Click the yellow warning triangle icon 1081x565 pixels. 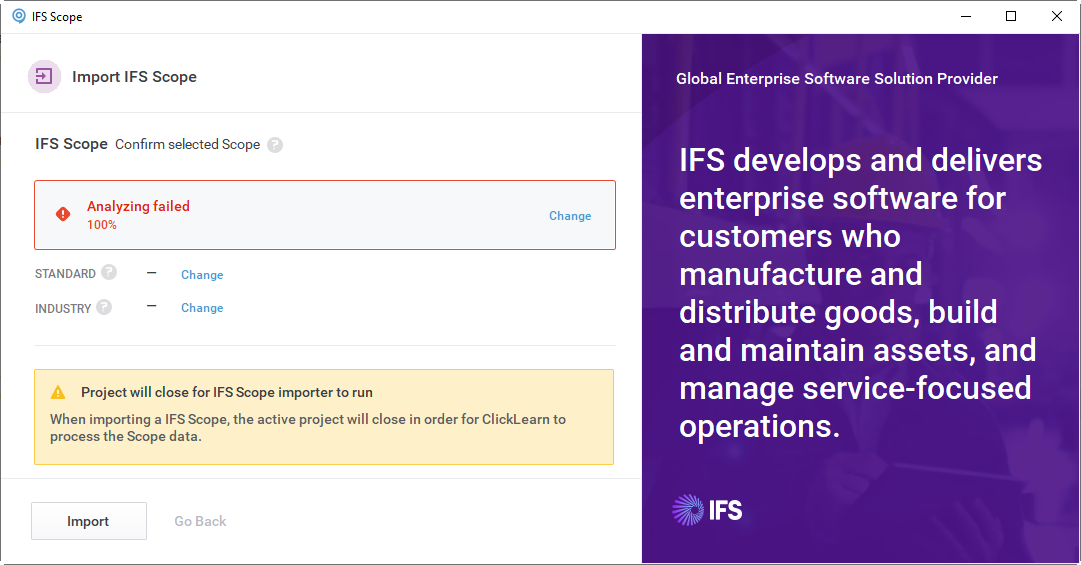click(x=58, y=392)
